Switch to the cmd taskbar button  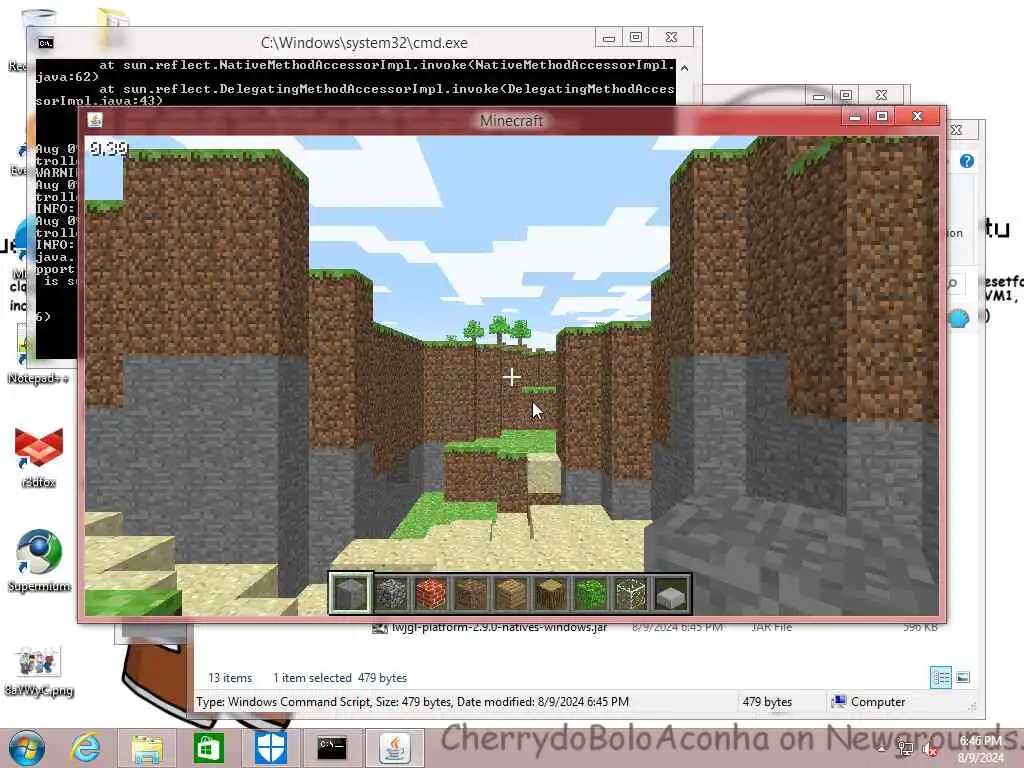pos(332,748)
